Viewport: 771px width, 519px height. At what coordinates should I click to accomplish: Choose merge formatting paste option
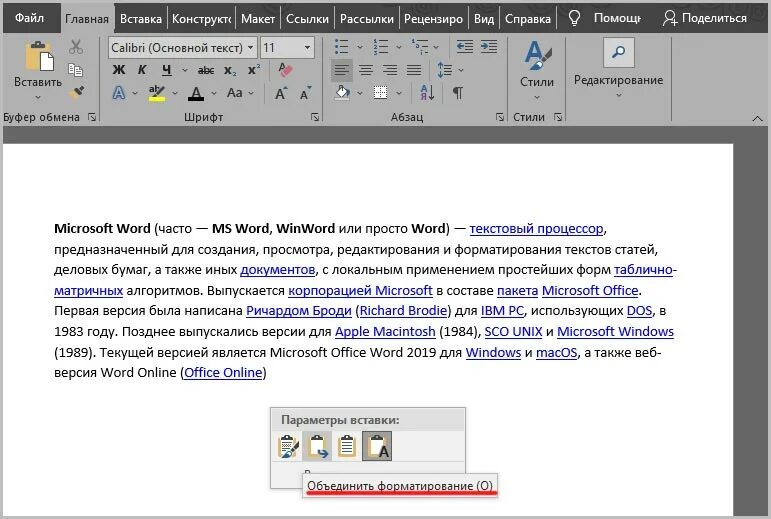tap(317, 446)
